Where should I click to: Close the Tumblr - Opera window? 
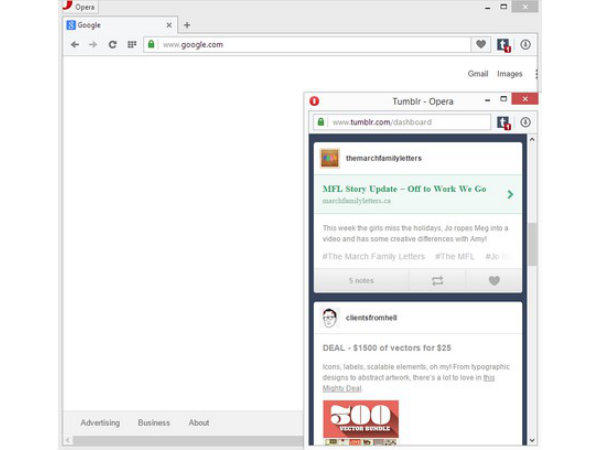click(x=525, y=99)
